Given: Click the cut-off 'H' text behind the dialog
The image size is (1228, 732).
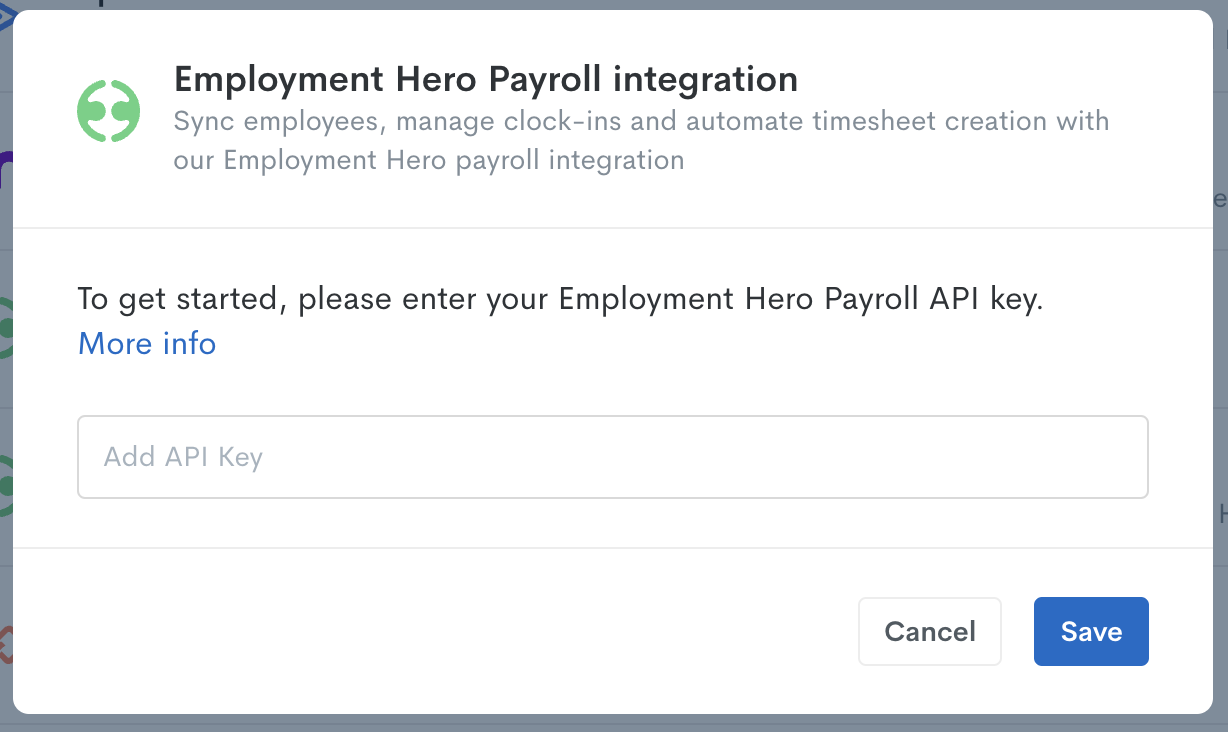Looking at the screenshot, I should pos(1222,514).
